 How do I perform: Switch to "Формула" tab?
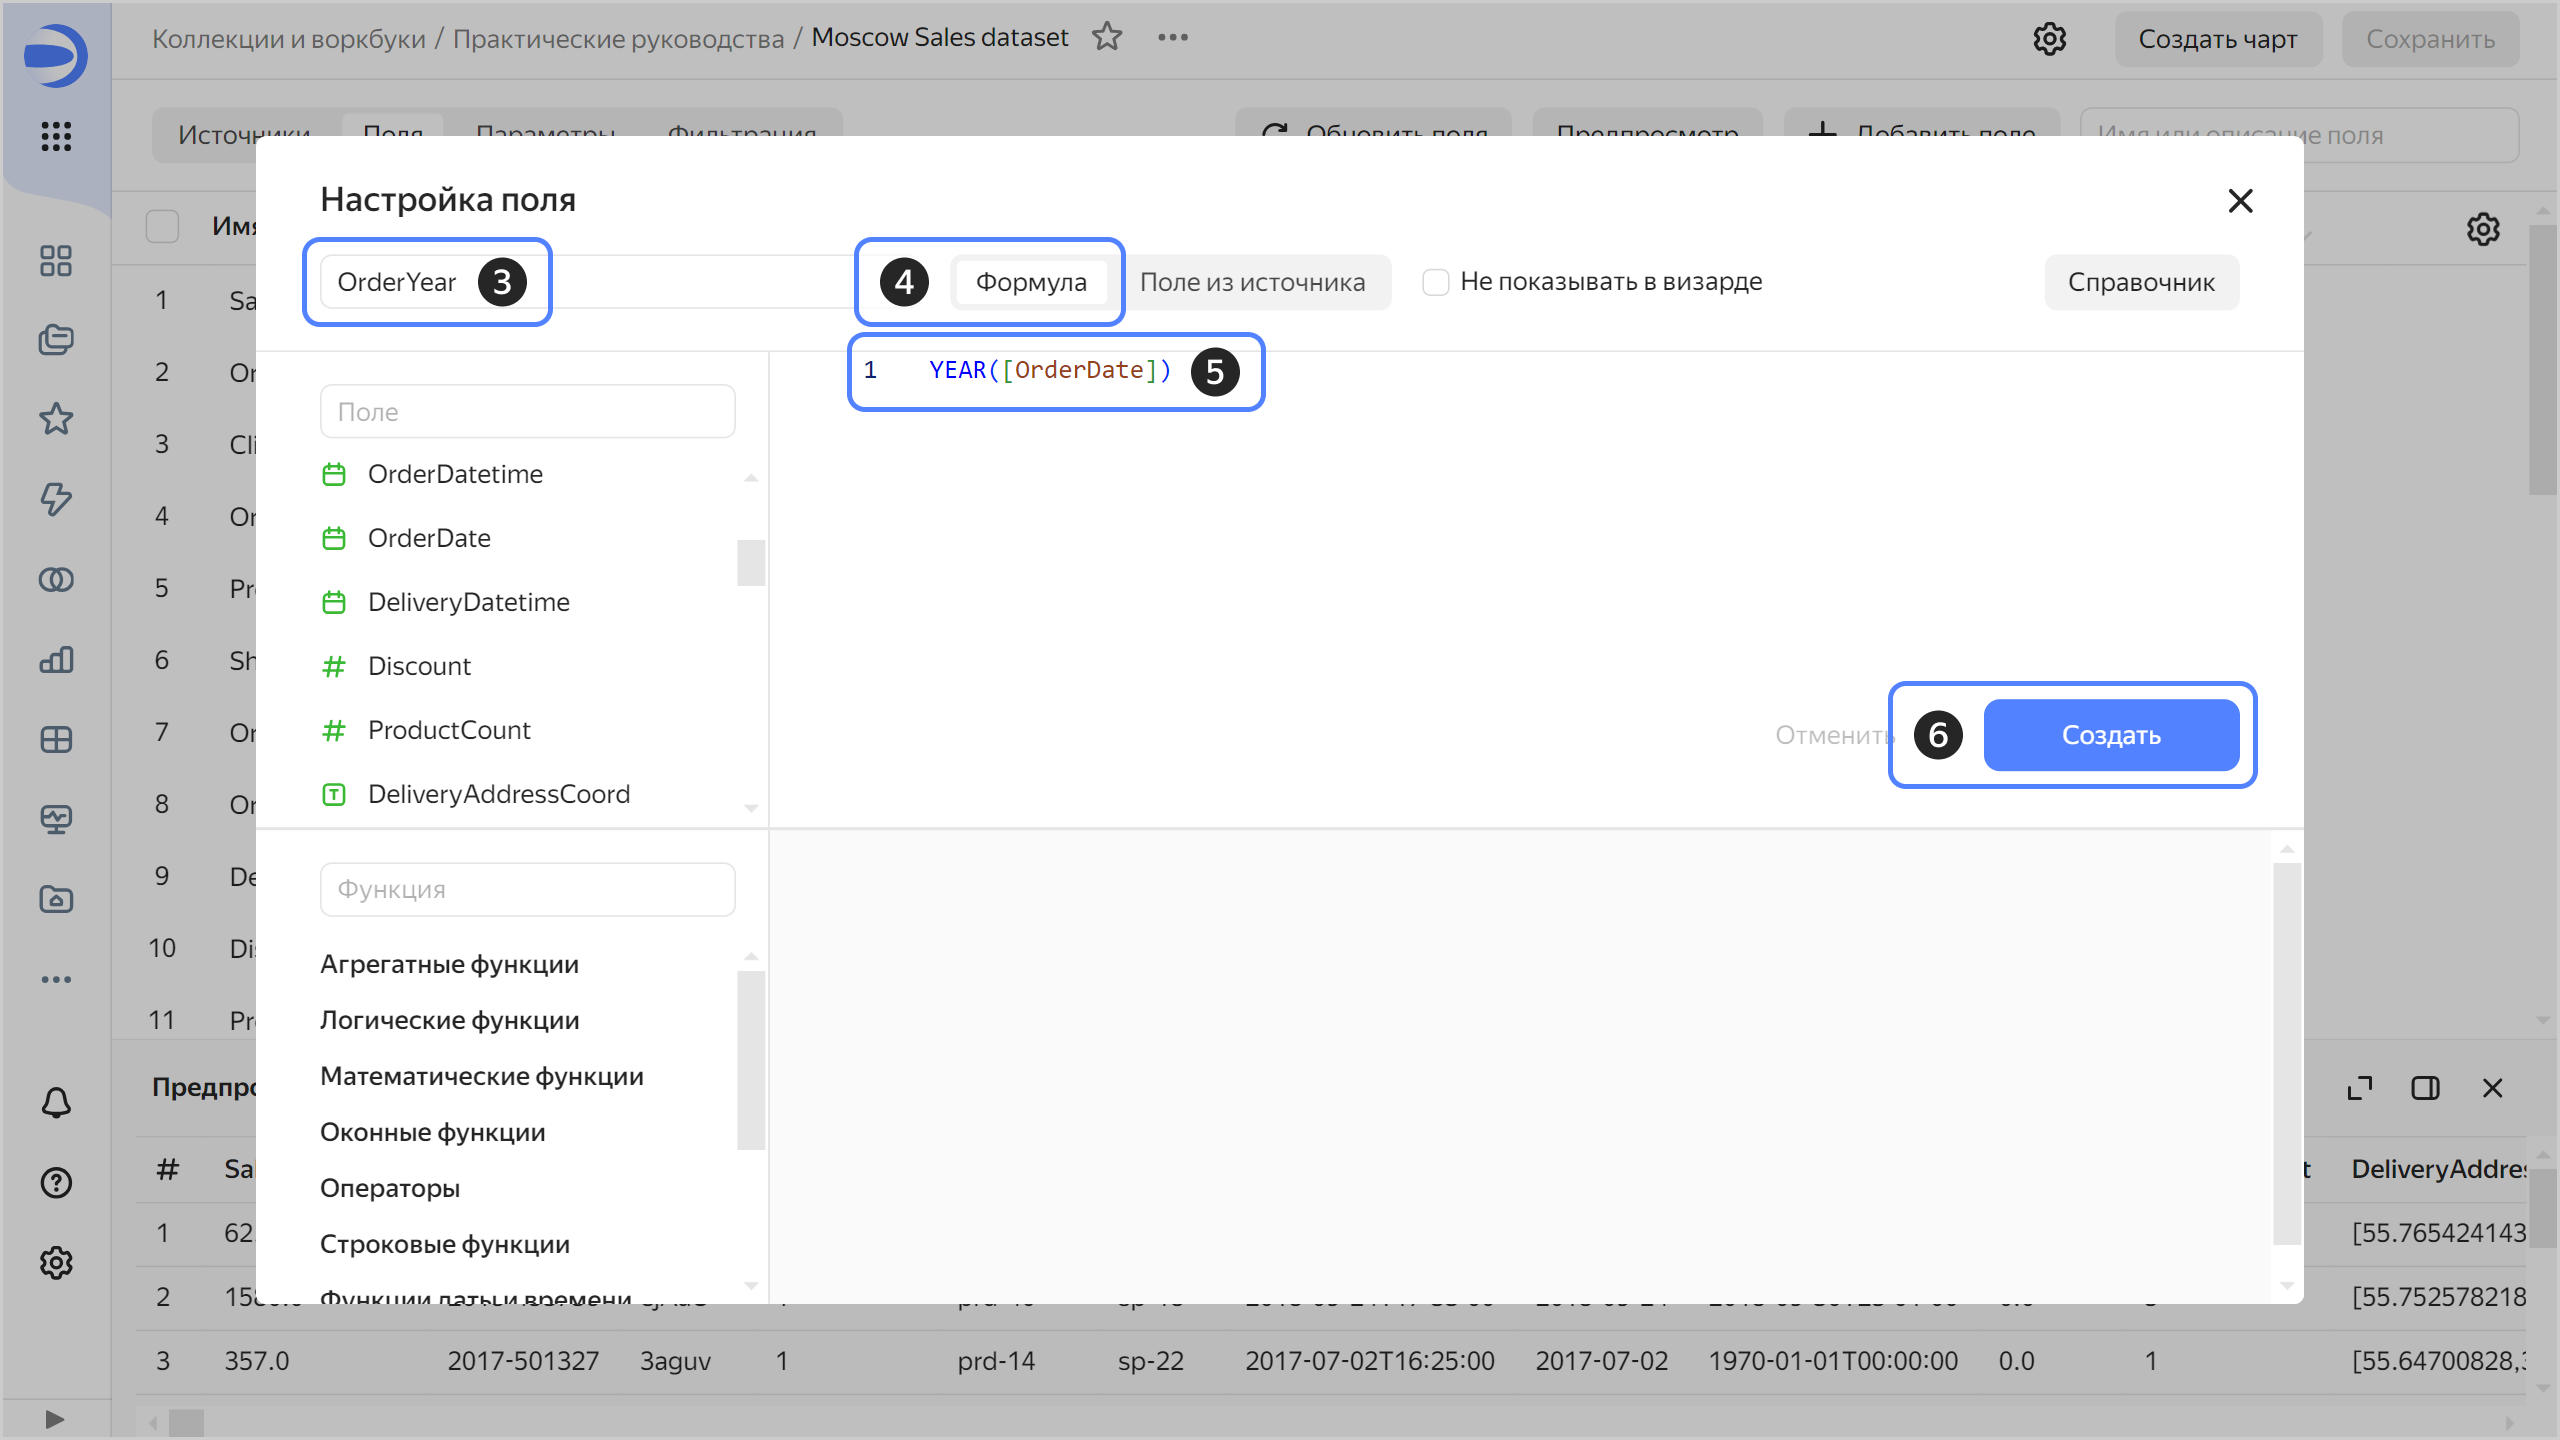tap(1030, 282)
